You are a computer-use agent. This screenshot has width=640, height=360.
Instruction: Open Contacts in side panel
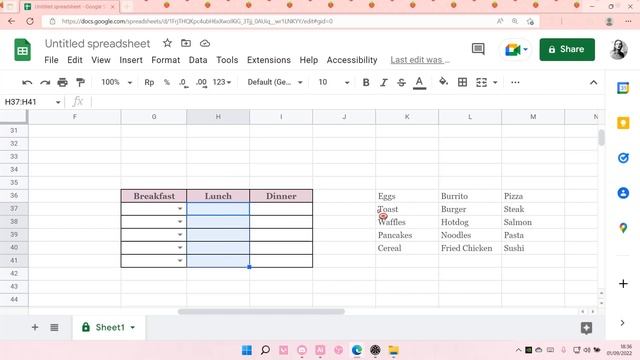623,193
